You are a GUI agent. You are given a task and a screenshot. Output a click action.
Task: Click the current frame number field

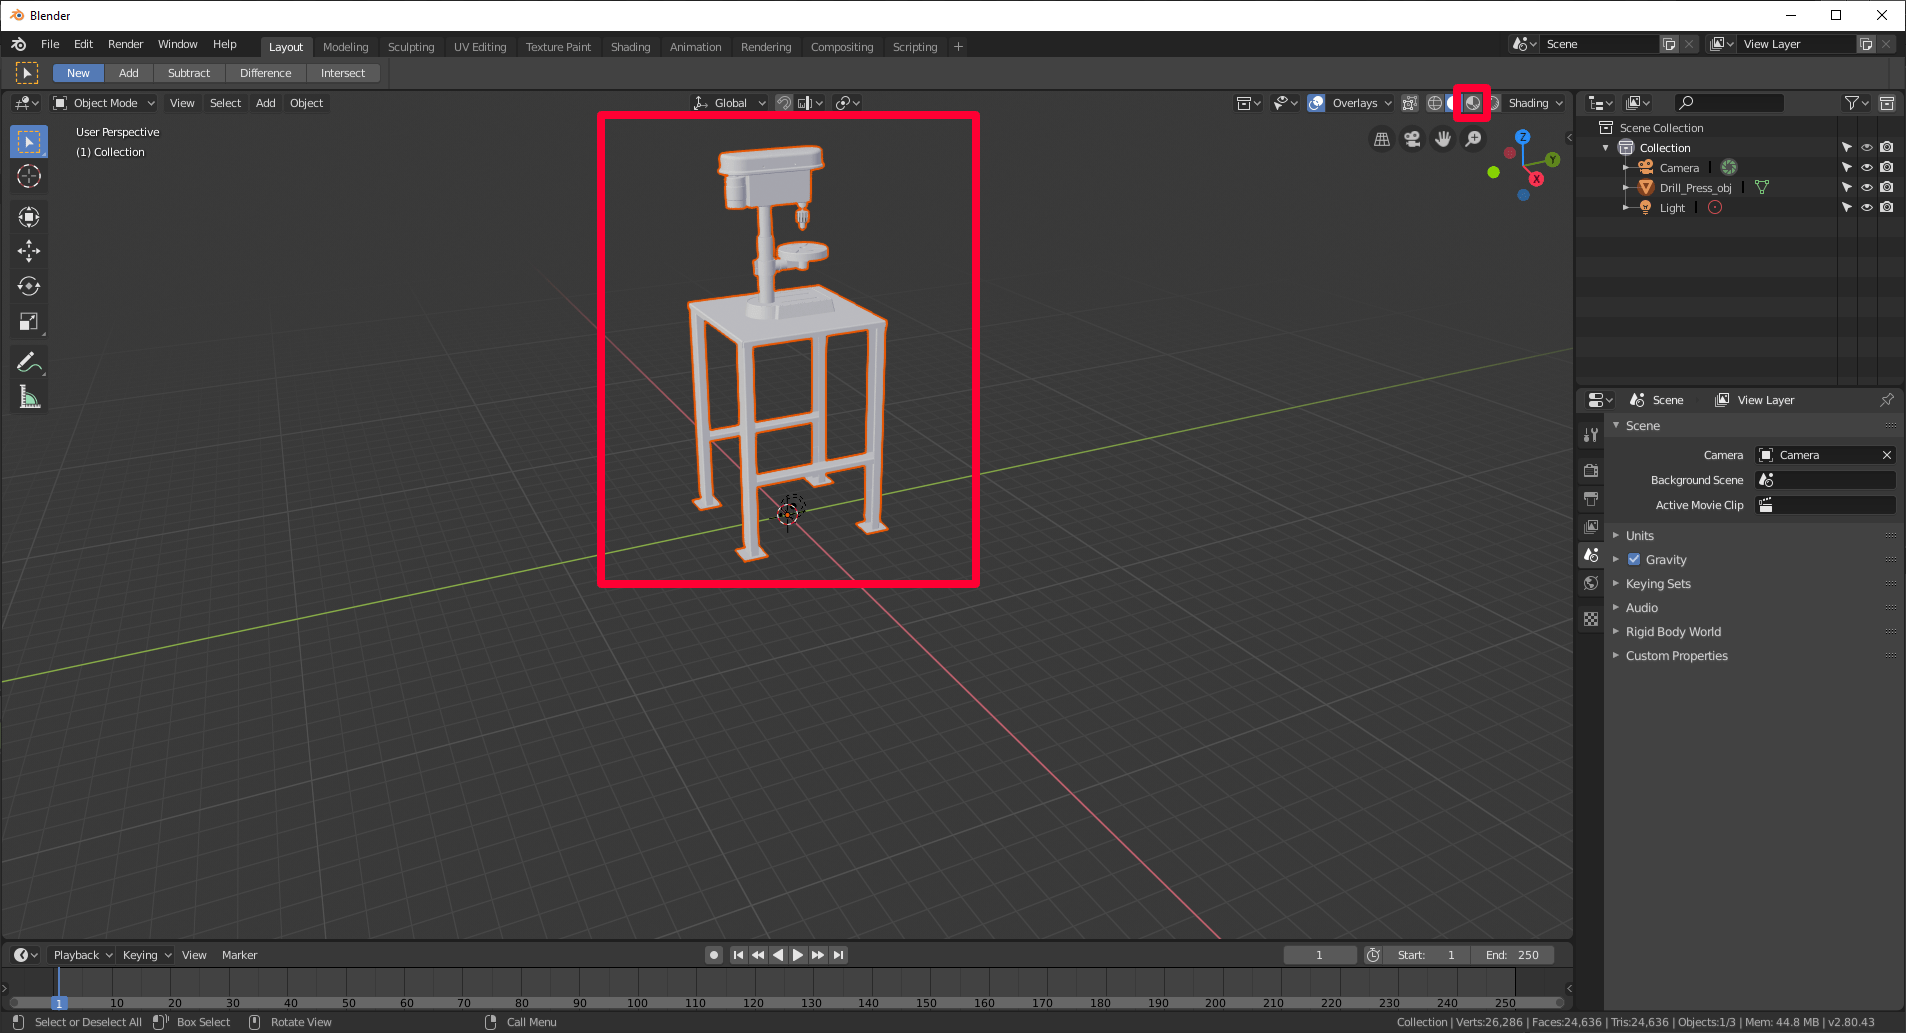tap(1320, 955)
